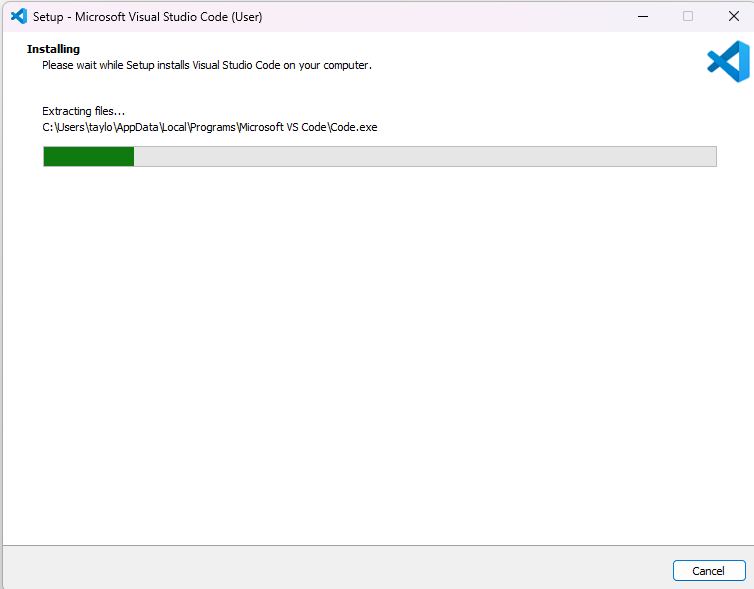
Task: Click the Setup window title text
Action: (148, 17)
